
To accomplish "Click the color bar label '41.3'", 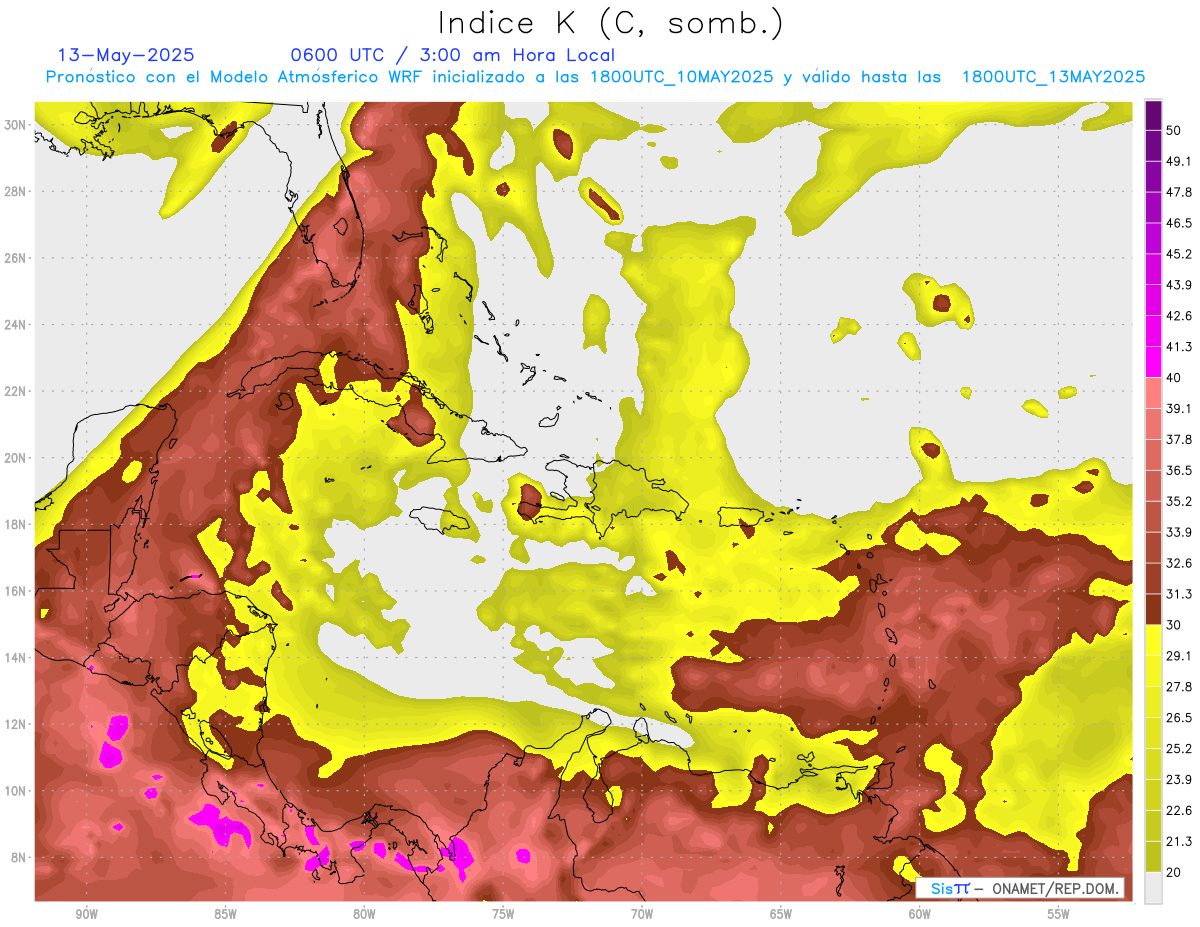I will pos(1179,347).
